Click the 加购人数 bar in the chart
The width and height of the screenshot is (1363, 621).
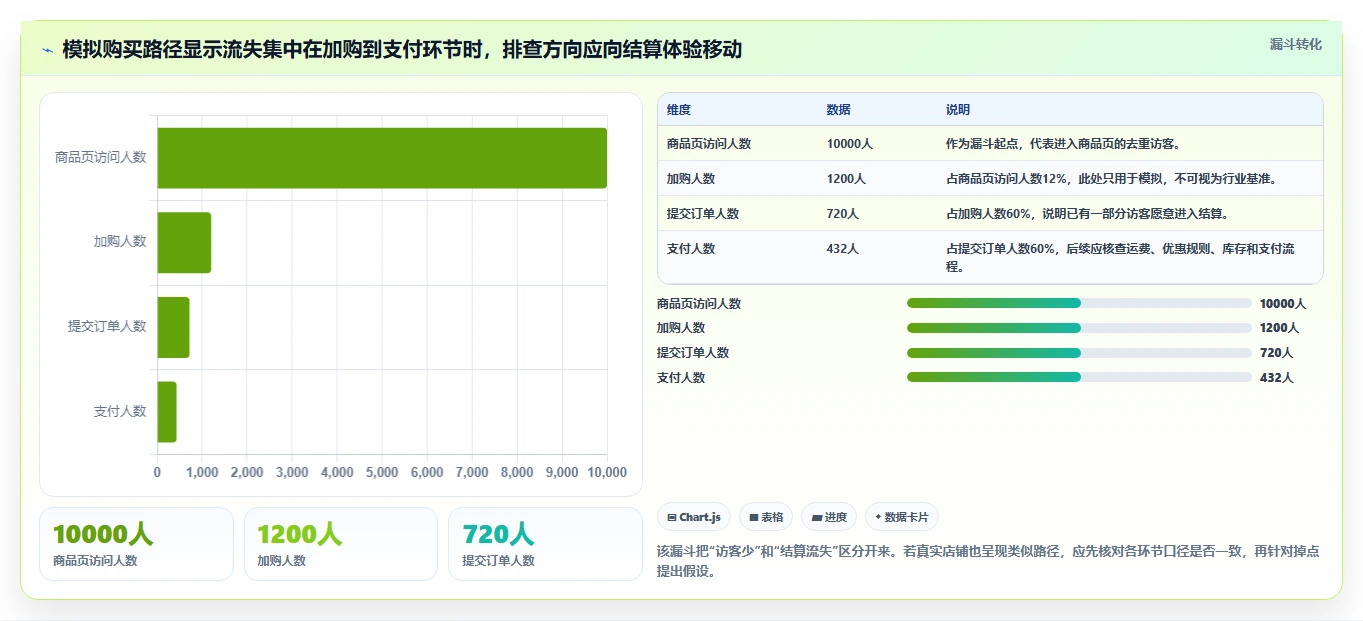[184, 242]
